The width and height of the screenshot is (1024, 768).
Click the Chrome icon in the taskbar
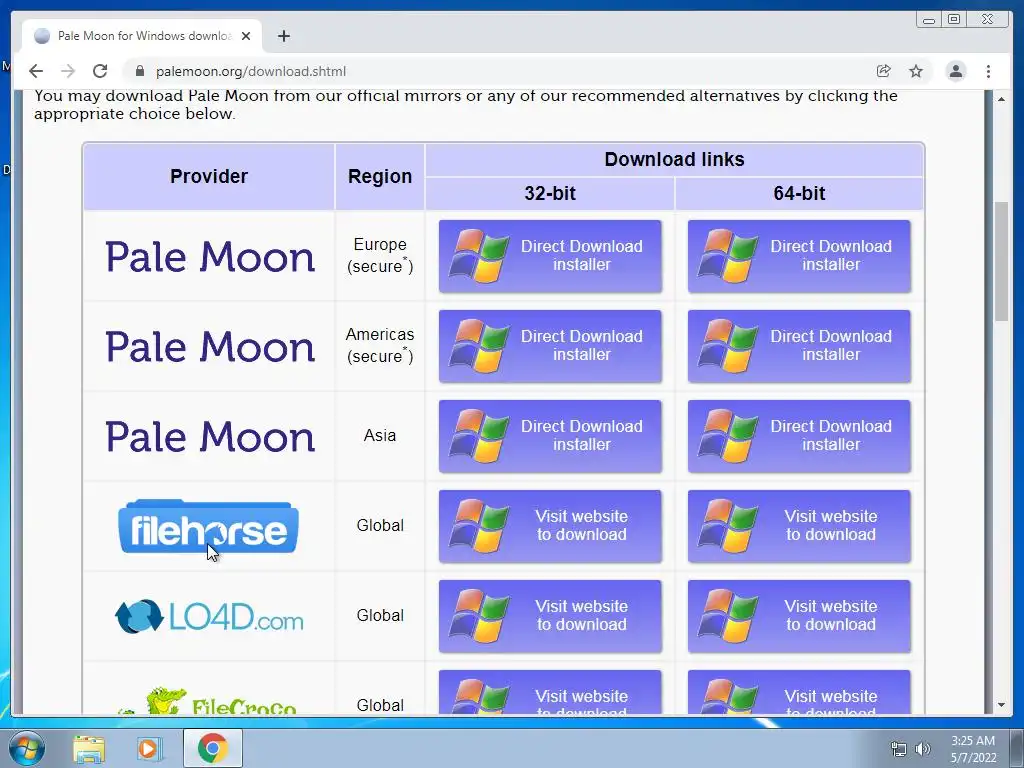(213, 748)
